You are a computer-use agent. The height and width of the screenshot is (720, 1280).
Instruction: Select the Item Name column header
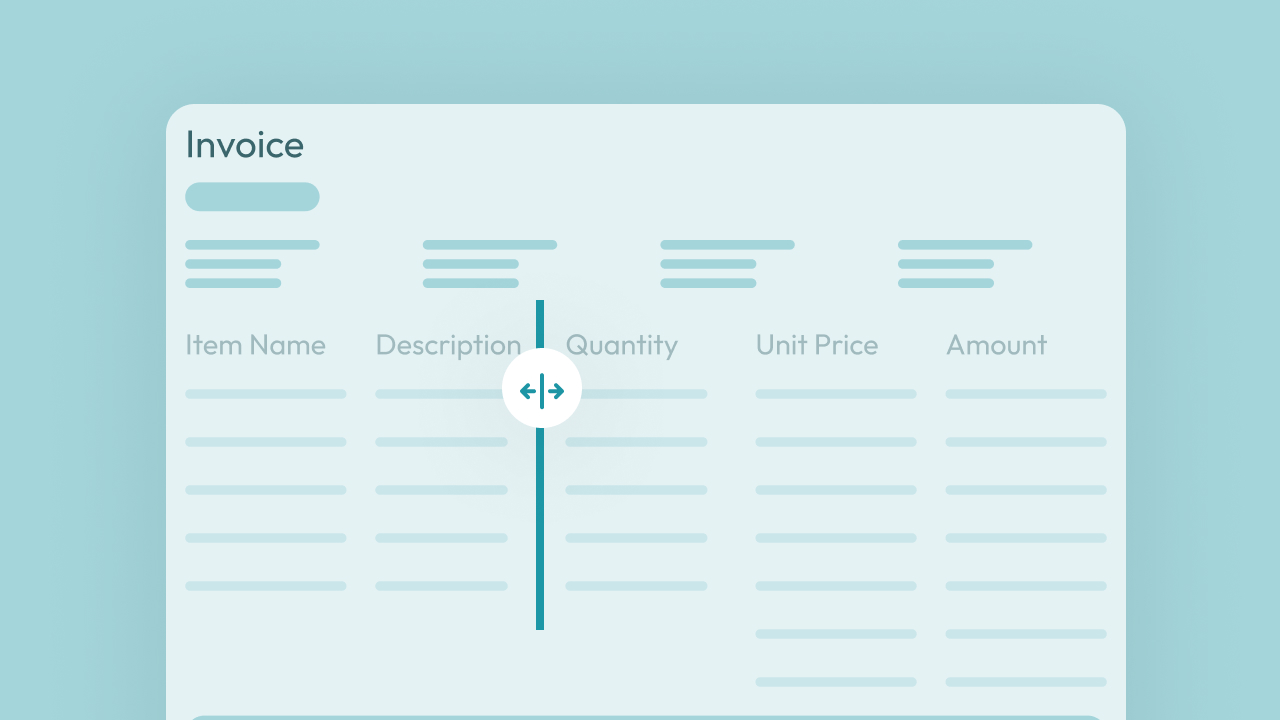(256, 345)
